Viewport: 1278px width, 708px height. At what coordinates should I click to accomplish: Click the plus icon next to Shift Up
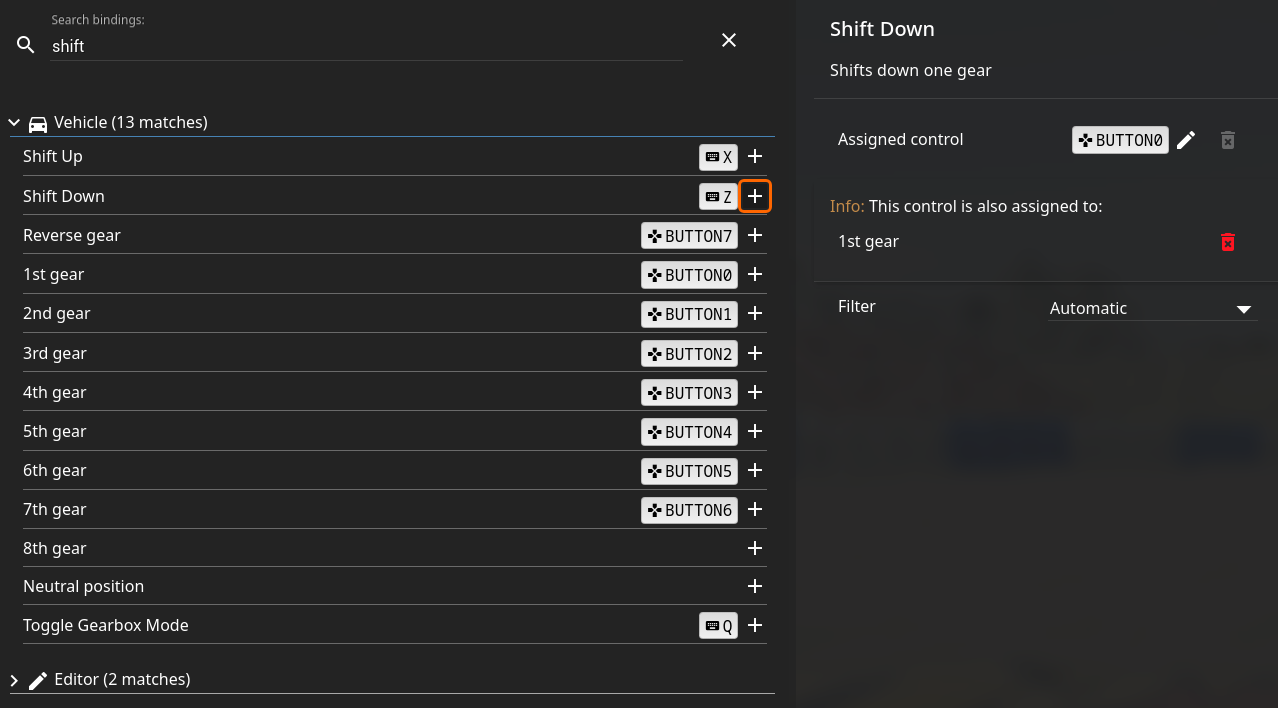755,157
